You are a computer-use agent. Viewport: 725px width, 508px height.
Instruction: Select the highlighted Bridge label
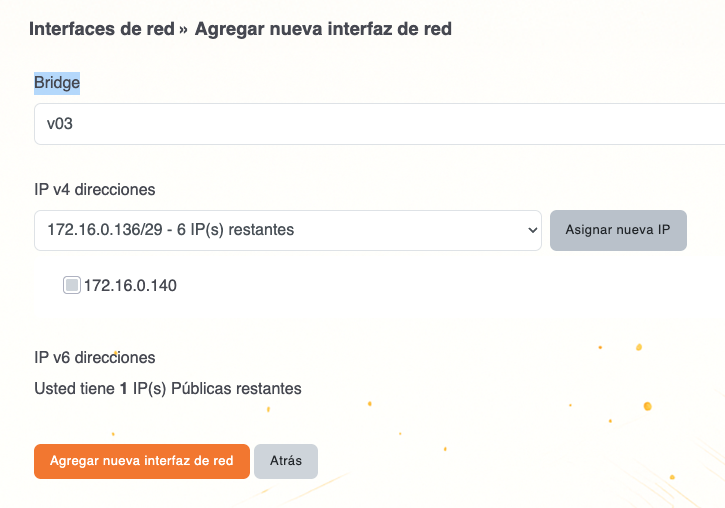tap(57, 83)
